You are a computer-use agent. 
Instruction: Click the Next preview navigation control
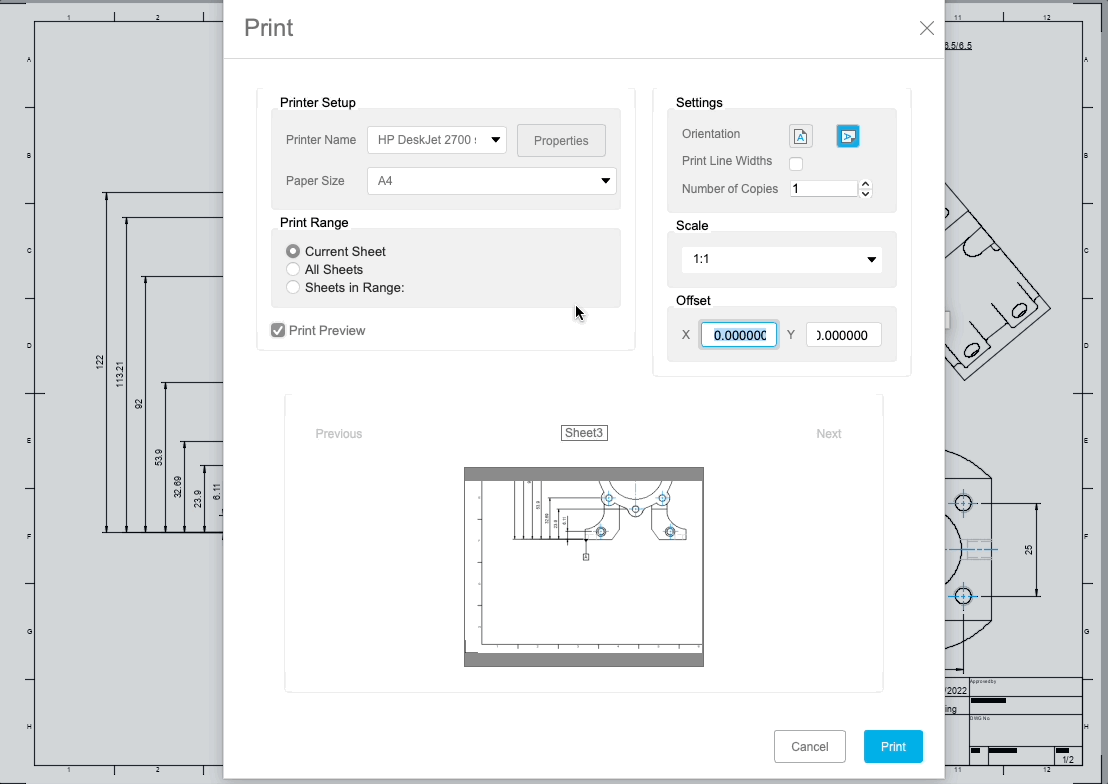point(828,433)
